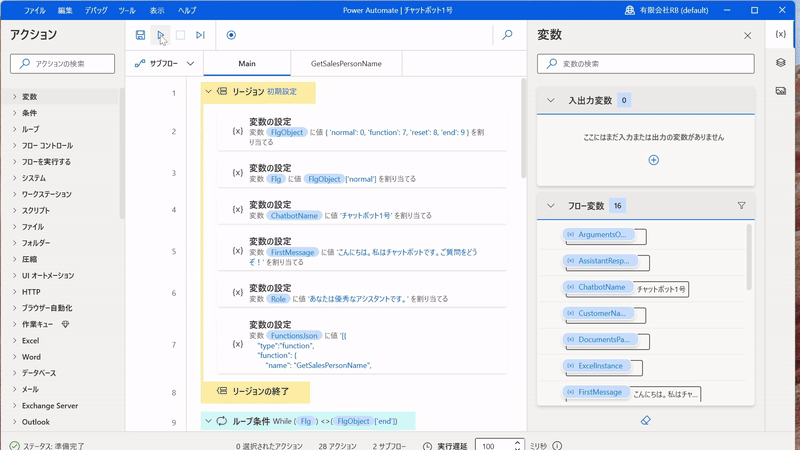Collapse the リージョン 初期設定 block
This screenshot has height=450, width=800.
pos(209,92)
